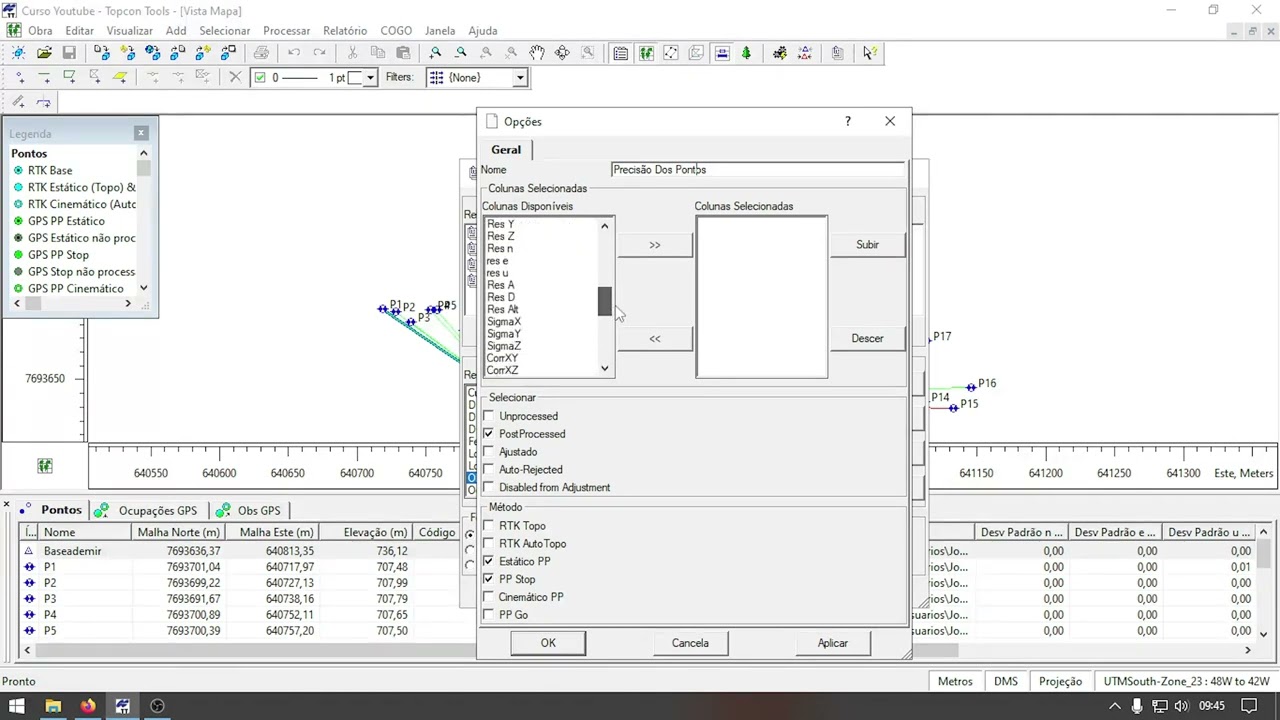Select the Geral tab in Opções
The width and height of the screenshot is (1280, 720).
click(506, 149)
